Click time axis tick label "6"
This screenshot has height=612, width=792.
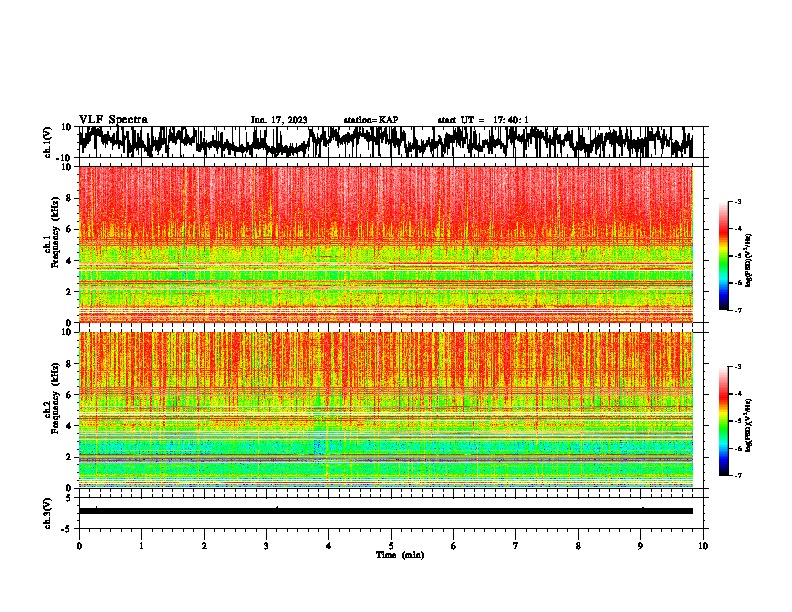453,546
